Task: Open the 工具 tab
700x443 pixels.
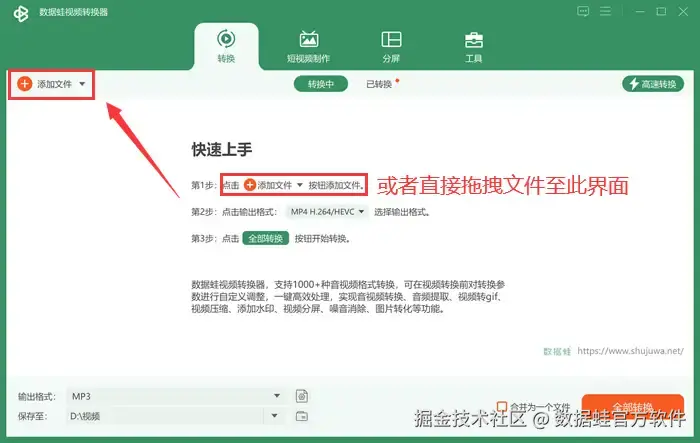Action: click(474, 46)
